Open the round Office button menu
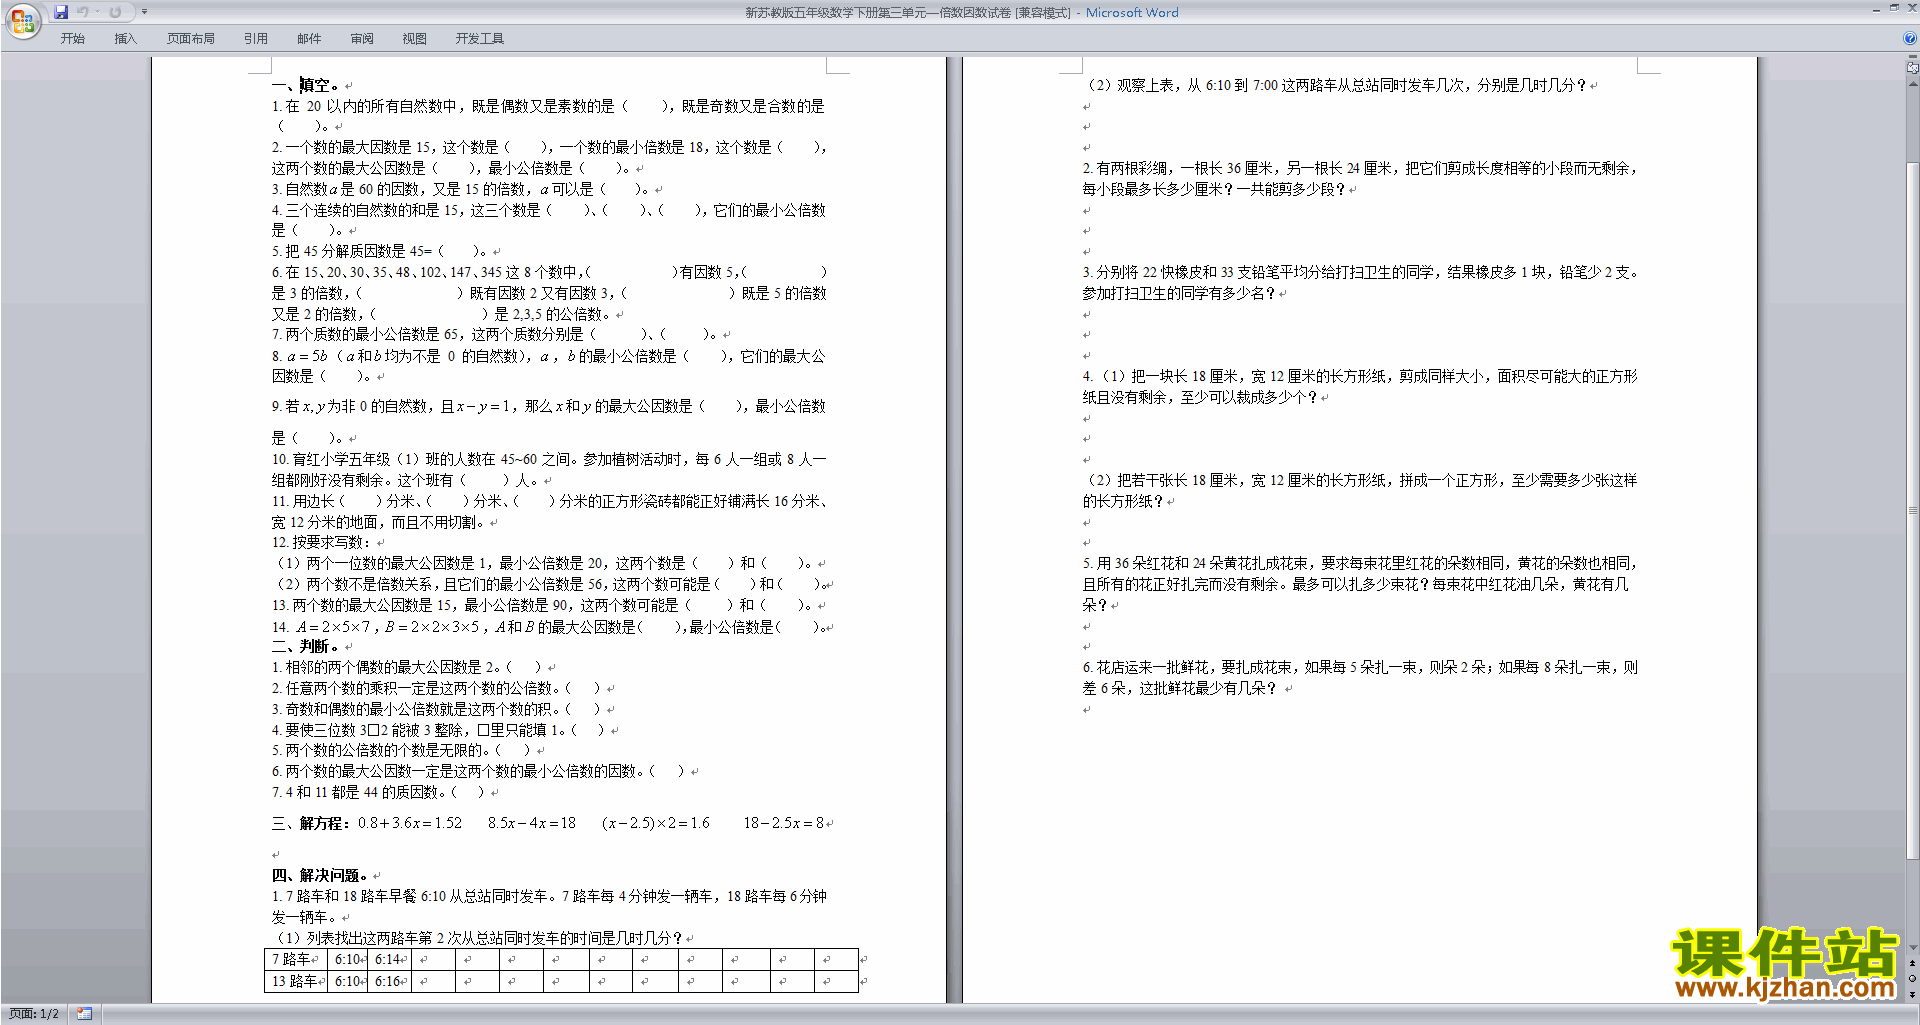This screenshot has width=1920, height=1025. (22, 21)
